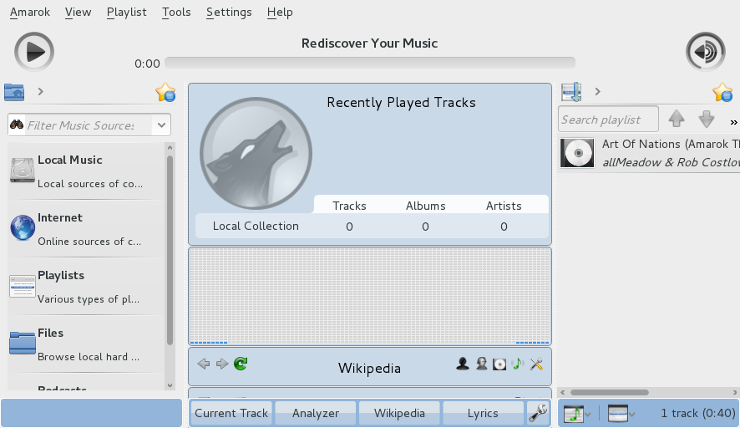Open the Amarok menu
The height and width of the screenshot is (428, 740).
tap(30, 12)
